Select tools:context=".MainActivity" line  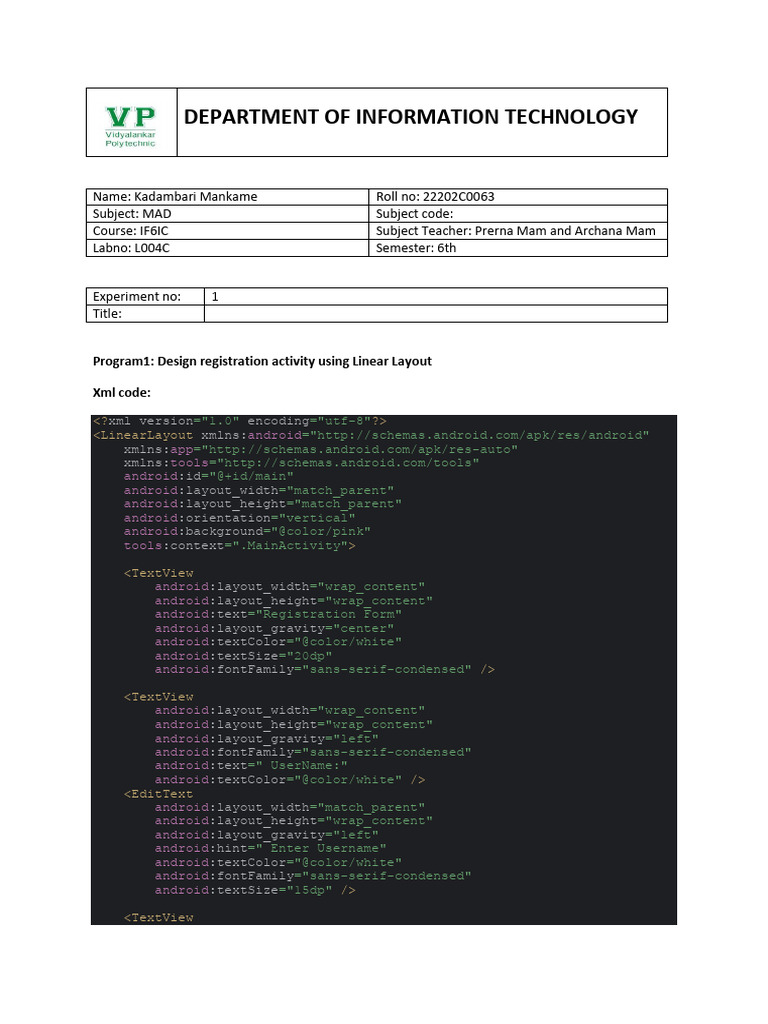coord(239,545)
